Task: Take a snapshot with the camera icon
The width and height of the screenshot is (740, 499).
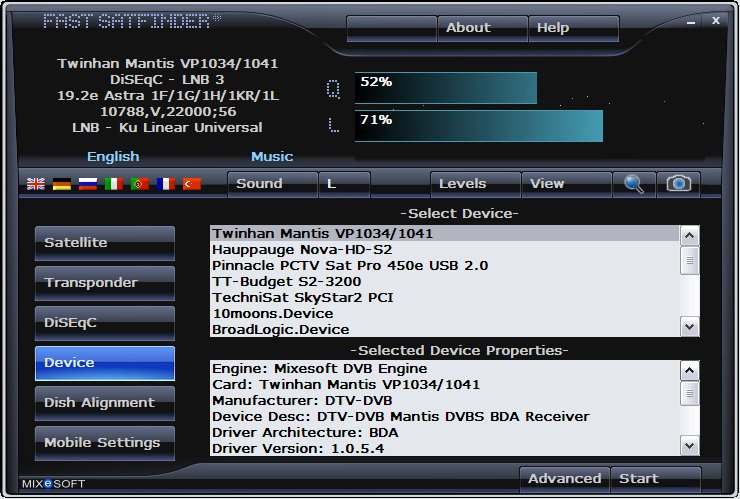Action: tap(679, 184)
